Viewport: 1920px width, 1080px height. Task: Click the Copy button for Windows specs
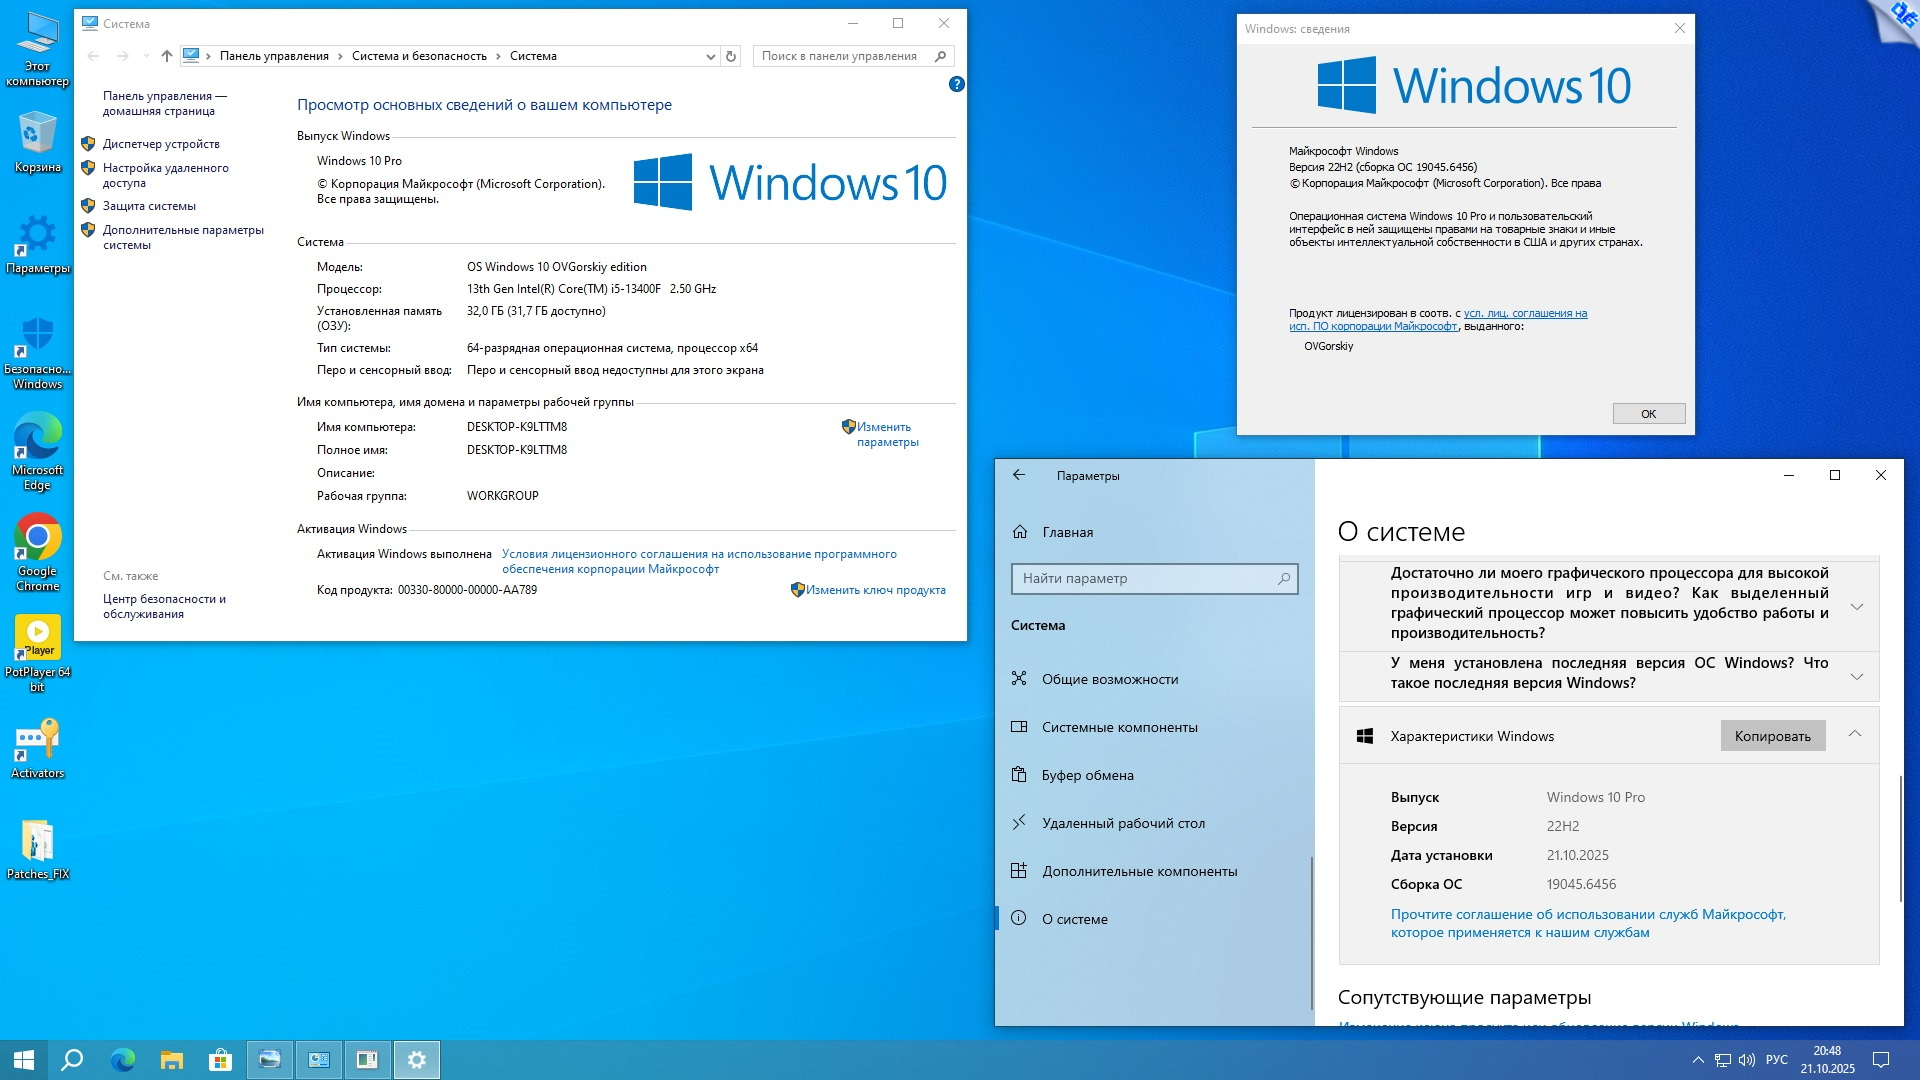(x=1772, y=736)
